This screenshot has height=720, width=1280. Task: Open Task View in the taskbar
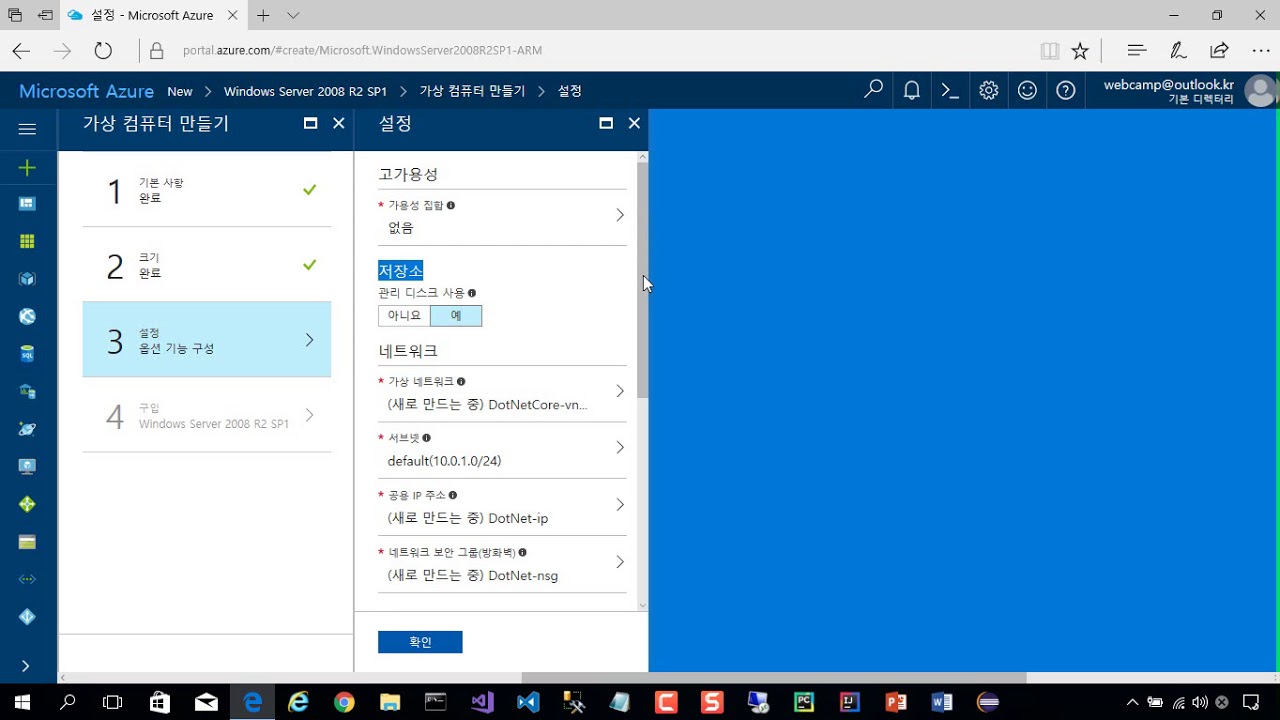coord(113,702)
